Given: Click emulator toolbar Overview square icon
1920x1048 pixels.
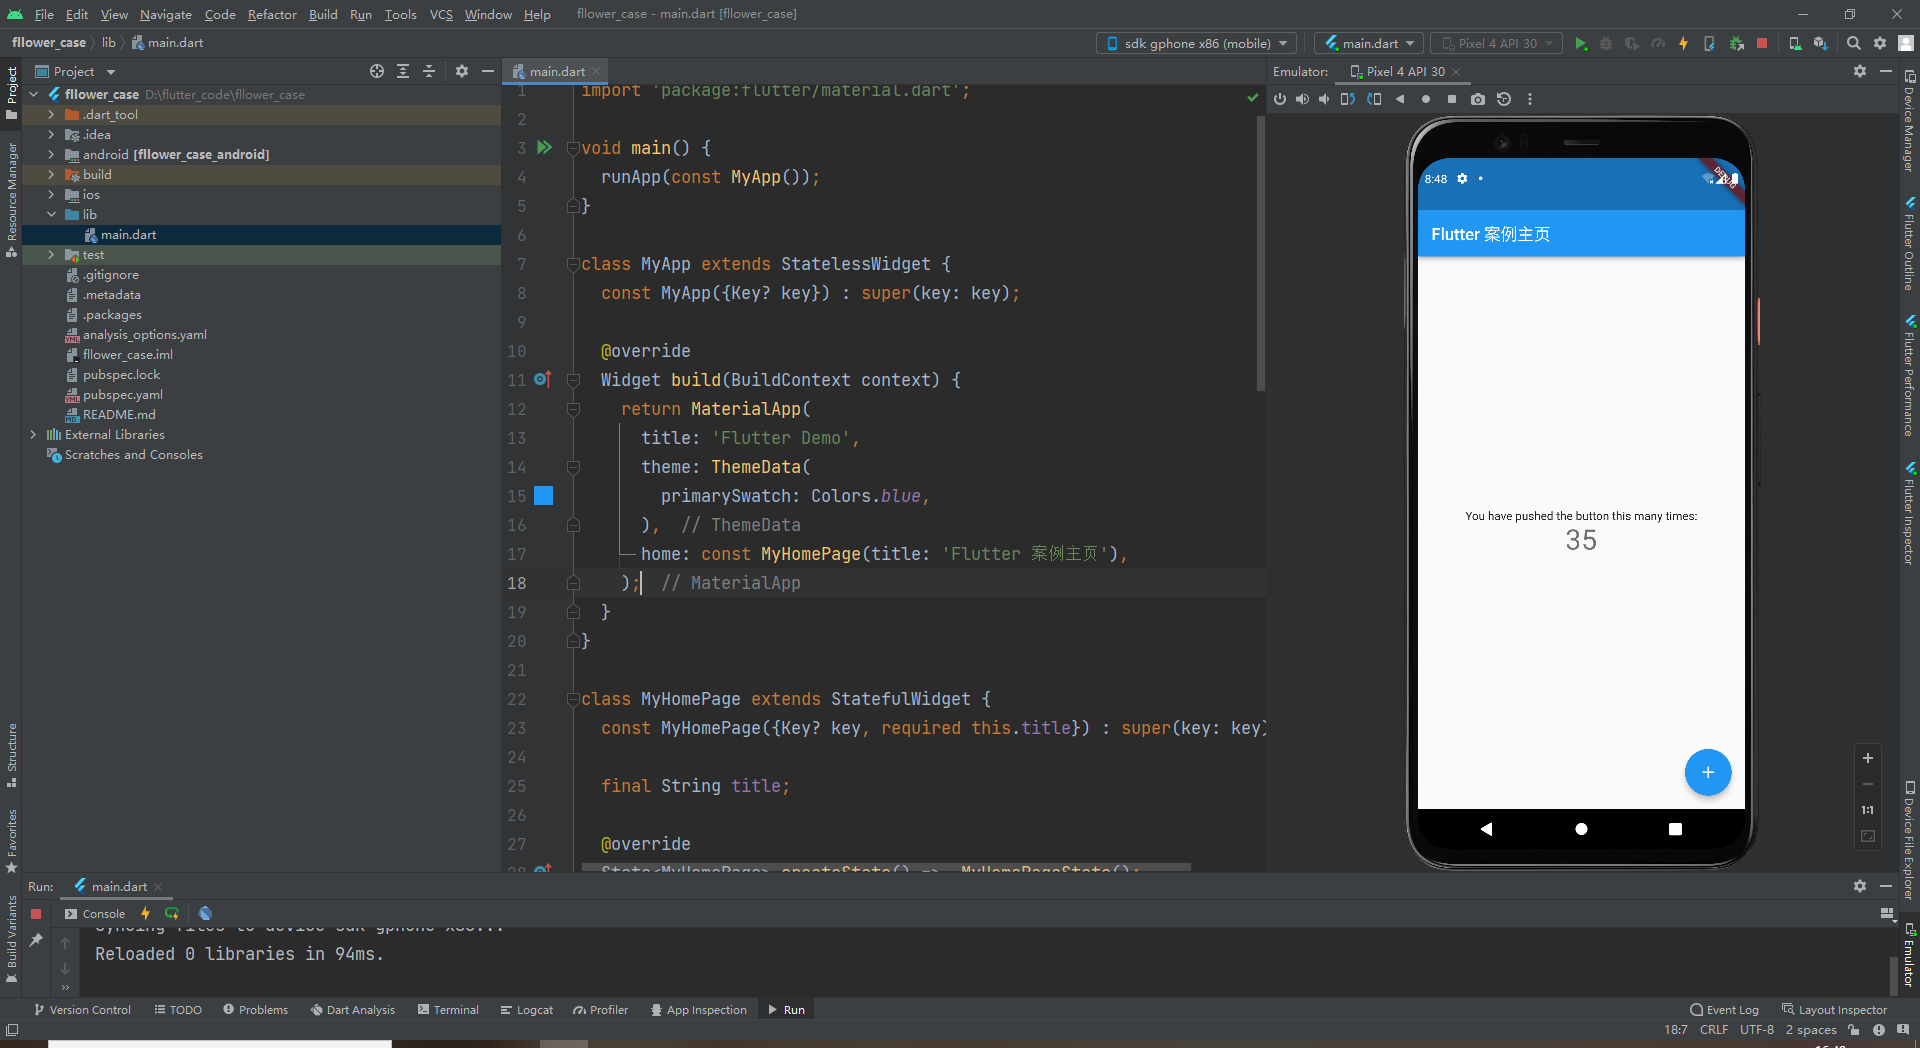Looking at the screenshot, I should pyautogui.click(x=1452, y=99).
